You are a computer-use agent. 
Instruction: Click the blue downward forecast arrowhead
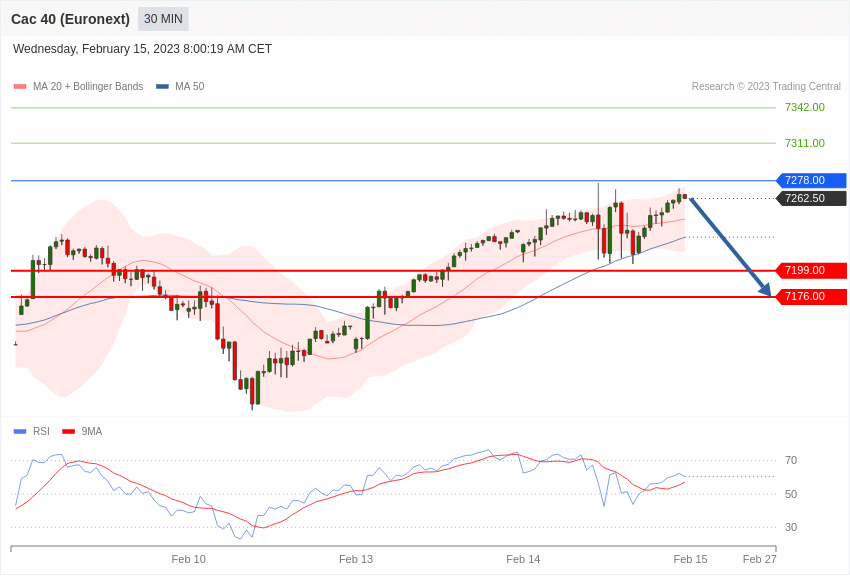click(x=765, y=290)
